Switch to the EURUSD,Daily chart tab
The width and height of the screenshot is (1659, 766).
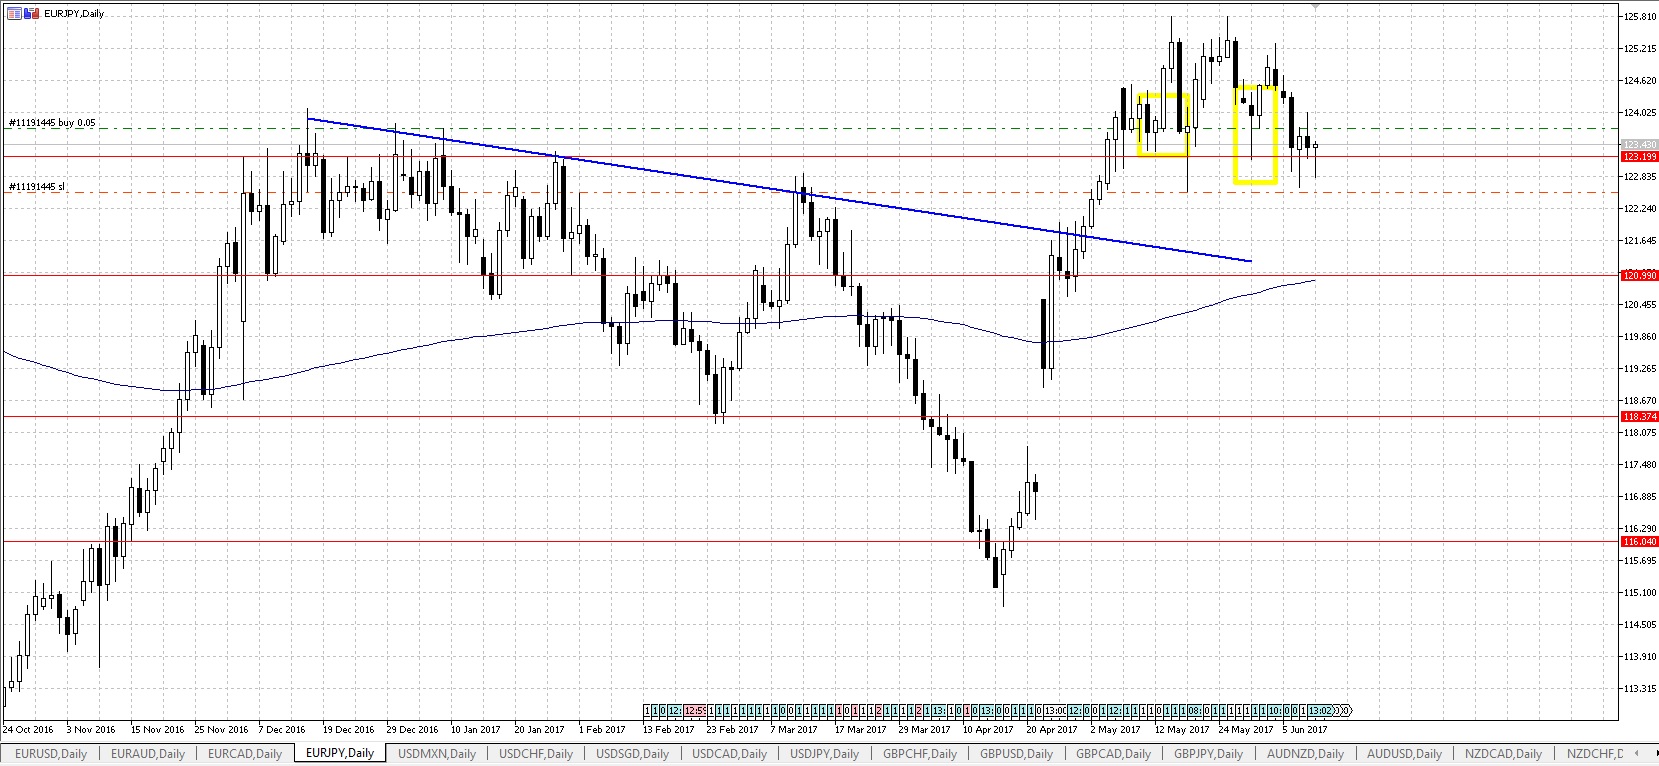point(51,754)
